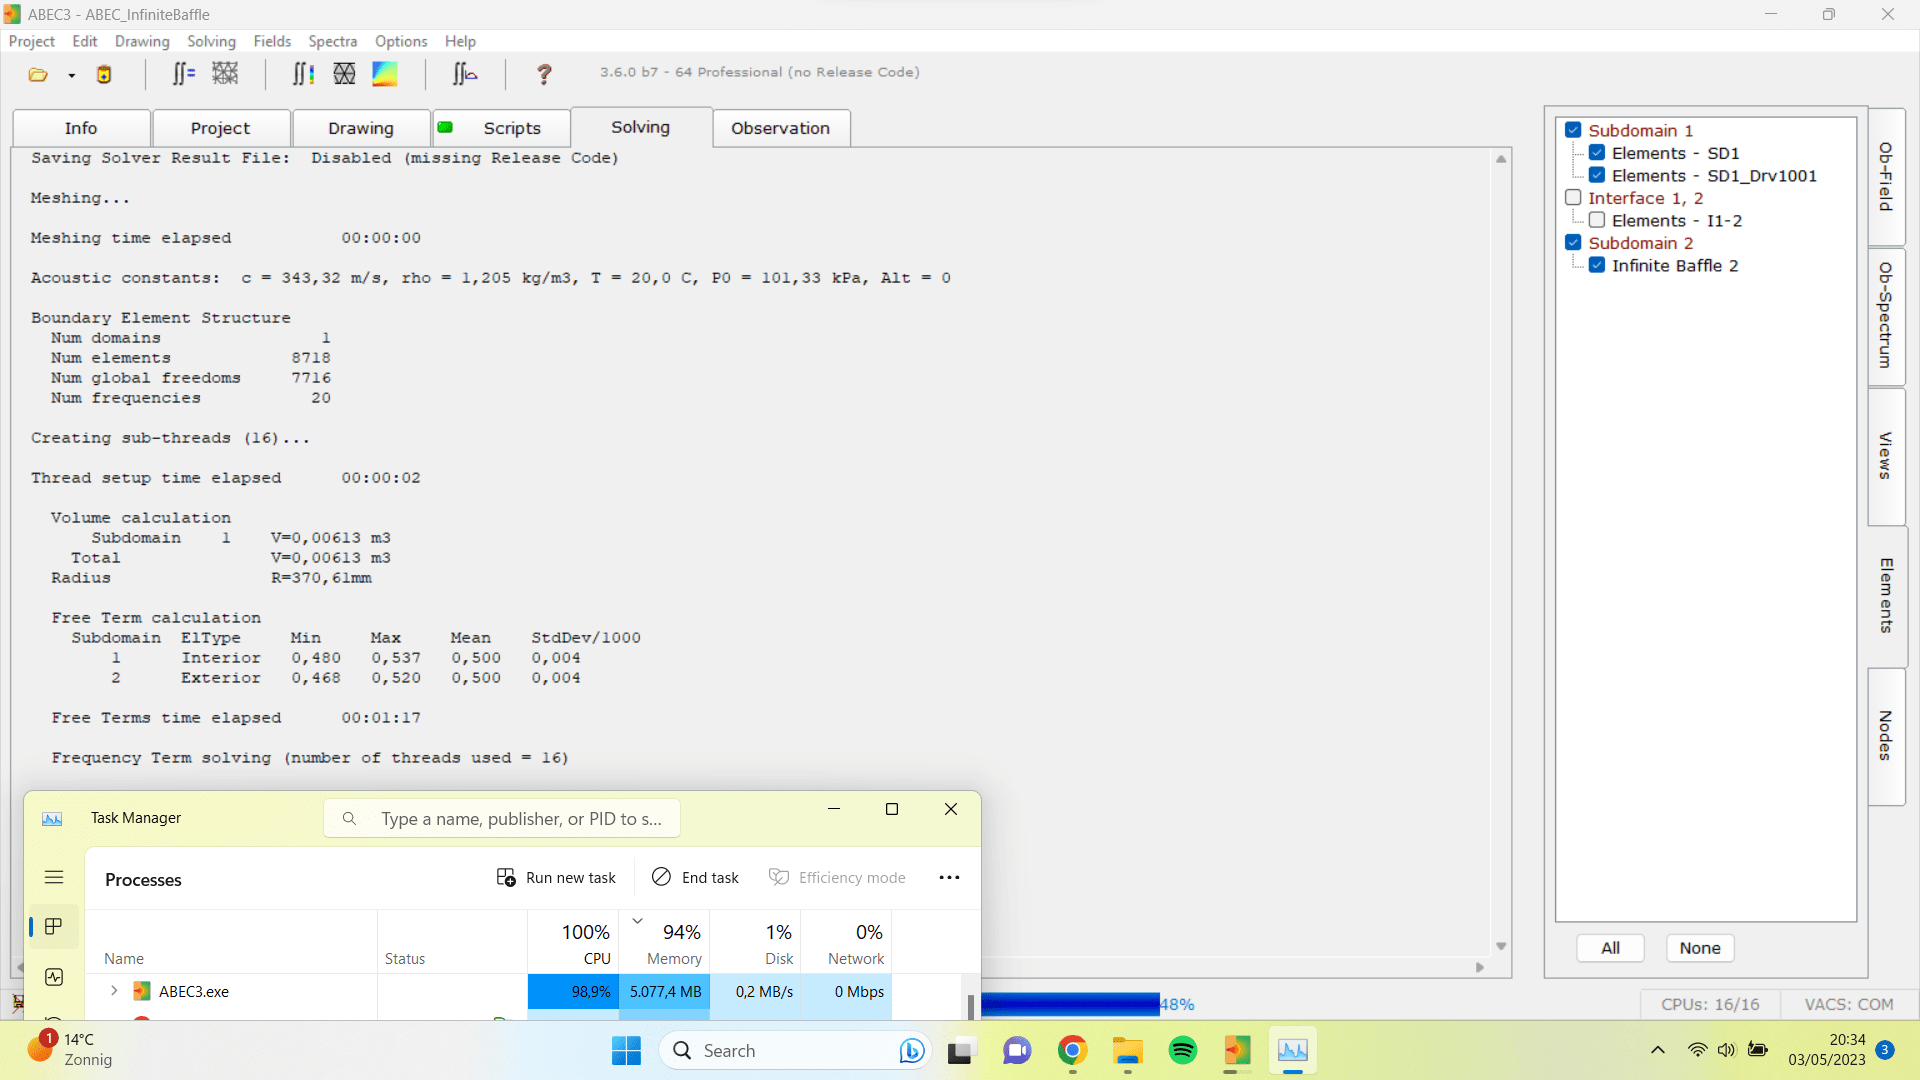1920x1080 pixels.
Task: Uncheck Infinite Baffle 2 checkbox
Action: pos(1597,265)
